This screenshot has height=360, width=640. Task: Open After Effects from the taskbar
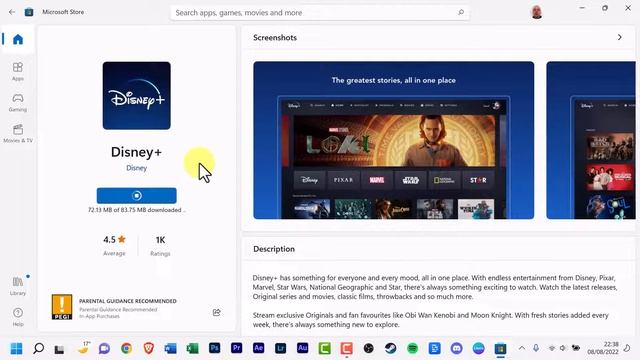258,348
